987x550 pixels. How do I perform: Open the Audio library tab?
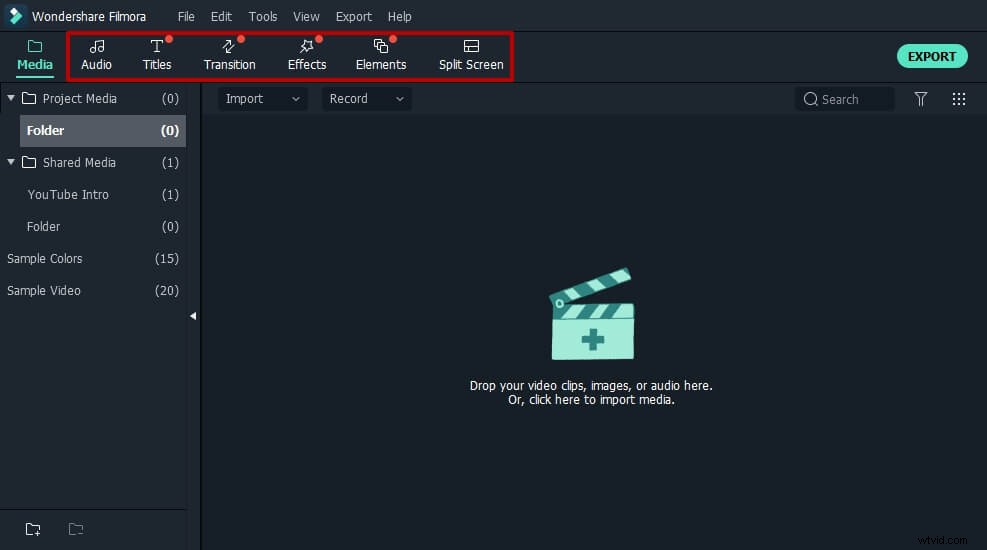(96, 55)
